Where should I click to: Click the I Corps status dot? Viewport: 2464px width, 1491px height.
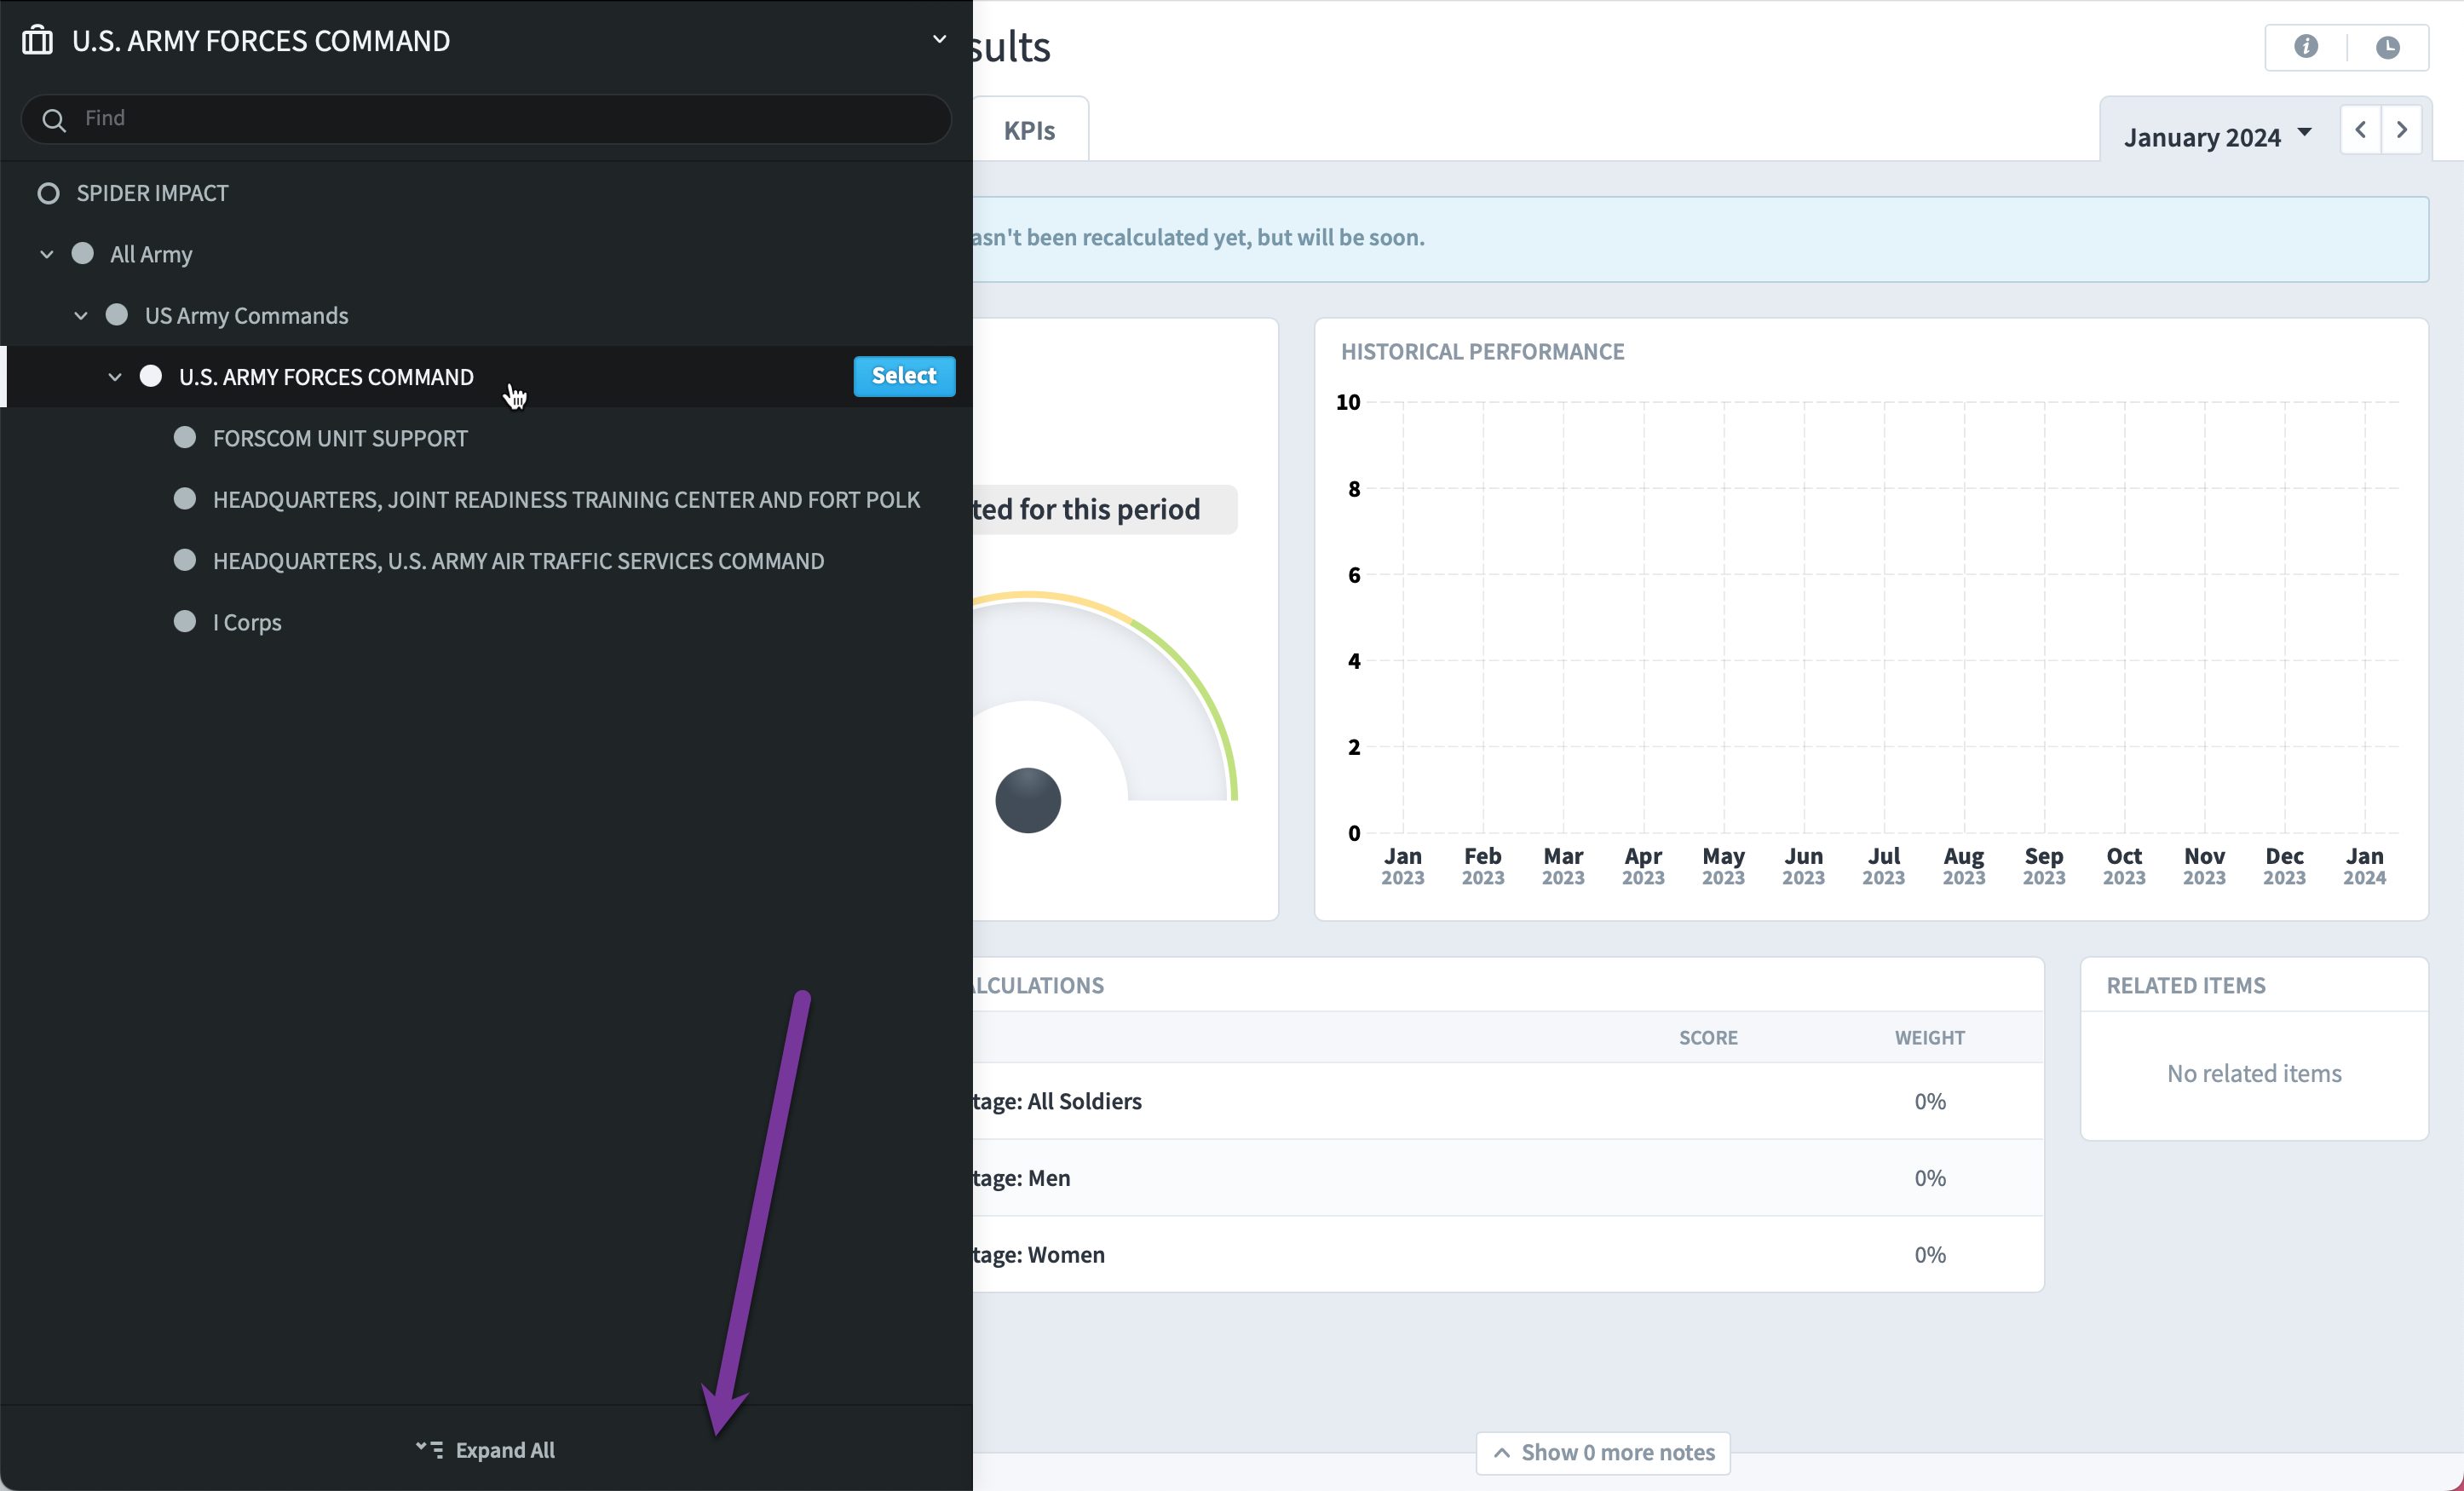coord(185,621)
